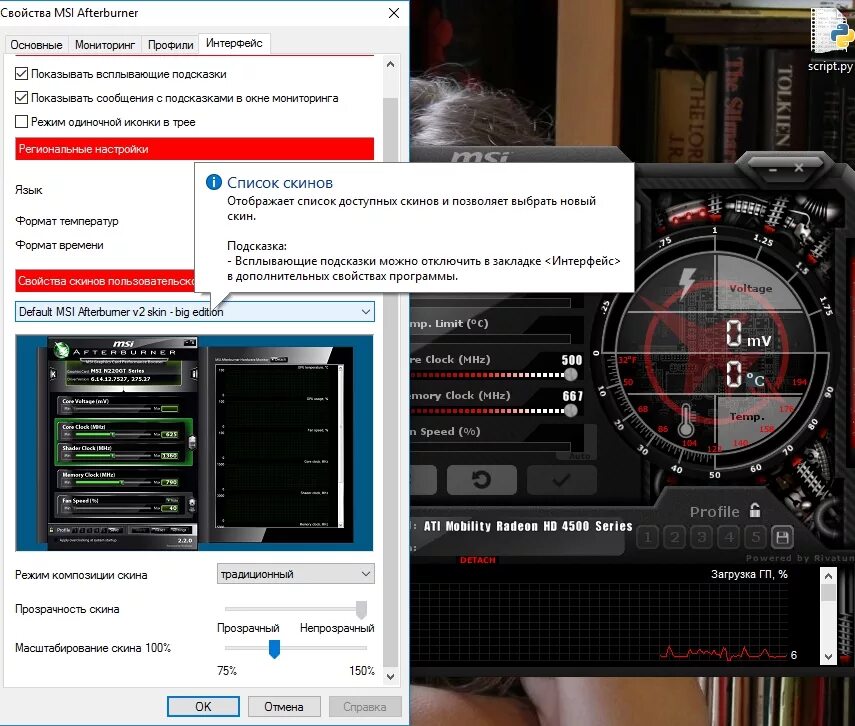Open the skin list dropdown

pyautogui.click(x=195, y=312)
